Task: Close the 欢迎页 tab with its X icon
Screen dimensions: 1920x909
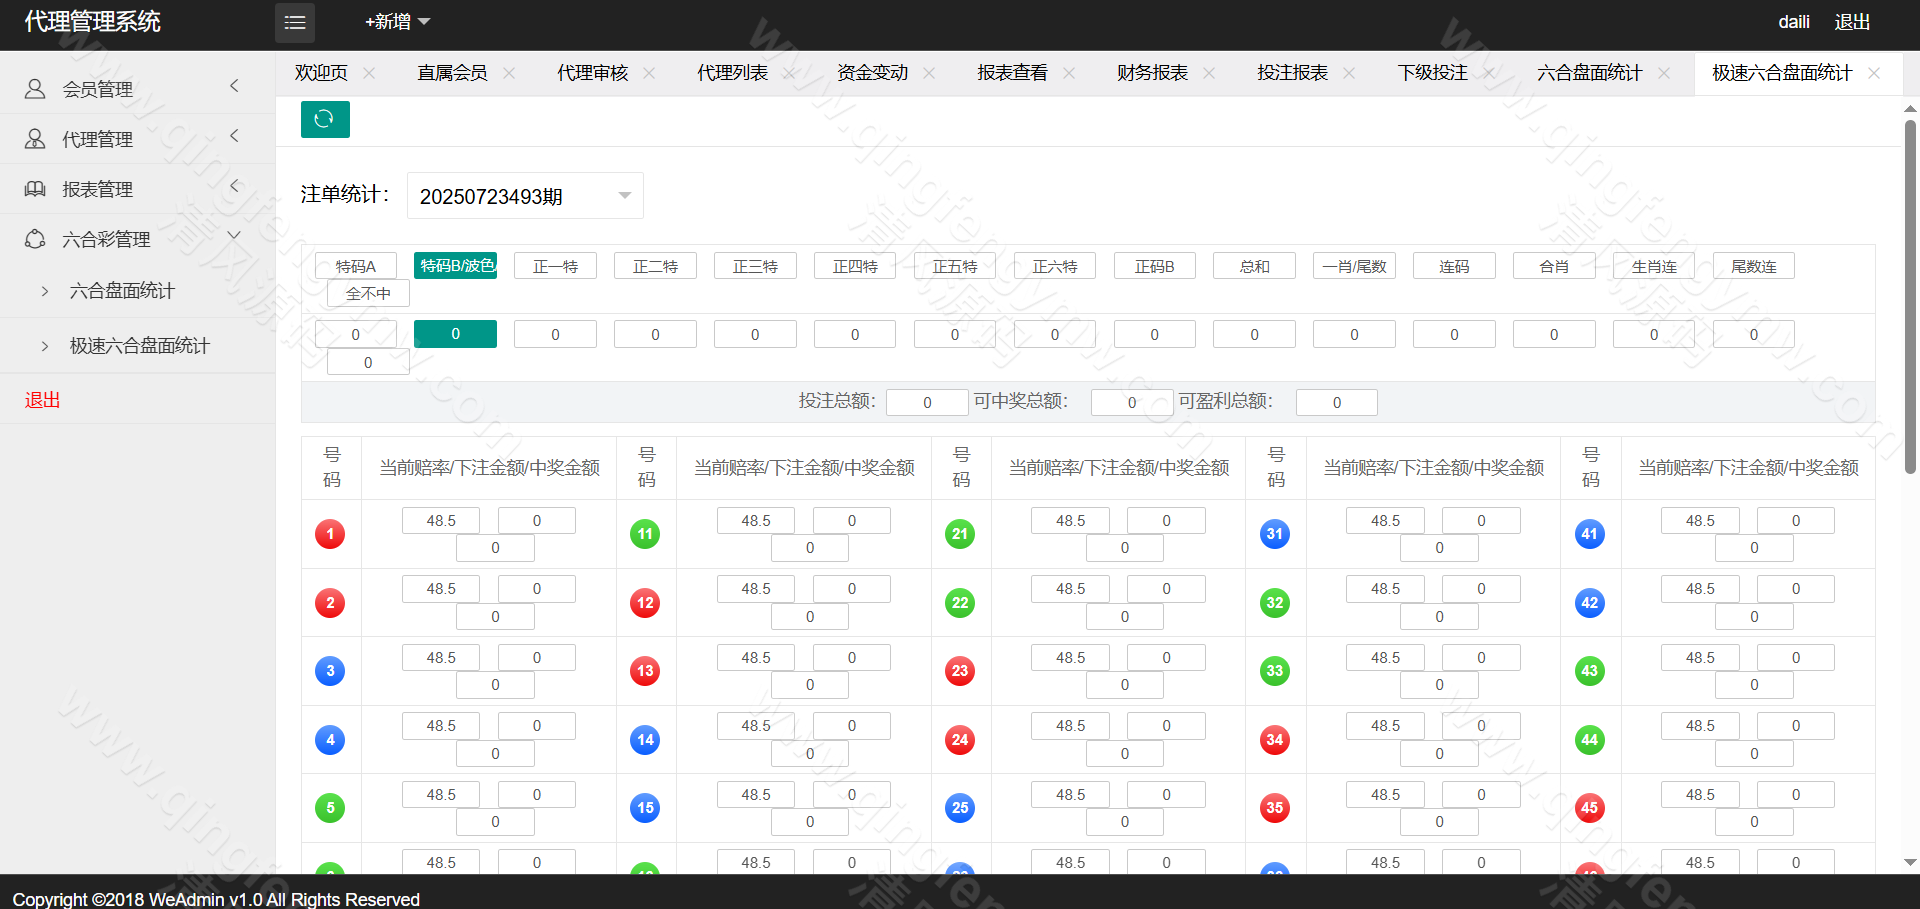Action: click(x=369, y=73)
